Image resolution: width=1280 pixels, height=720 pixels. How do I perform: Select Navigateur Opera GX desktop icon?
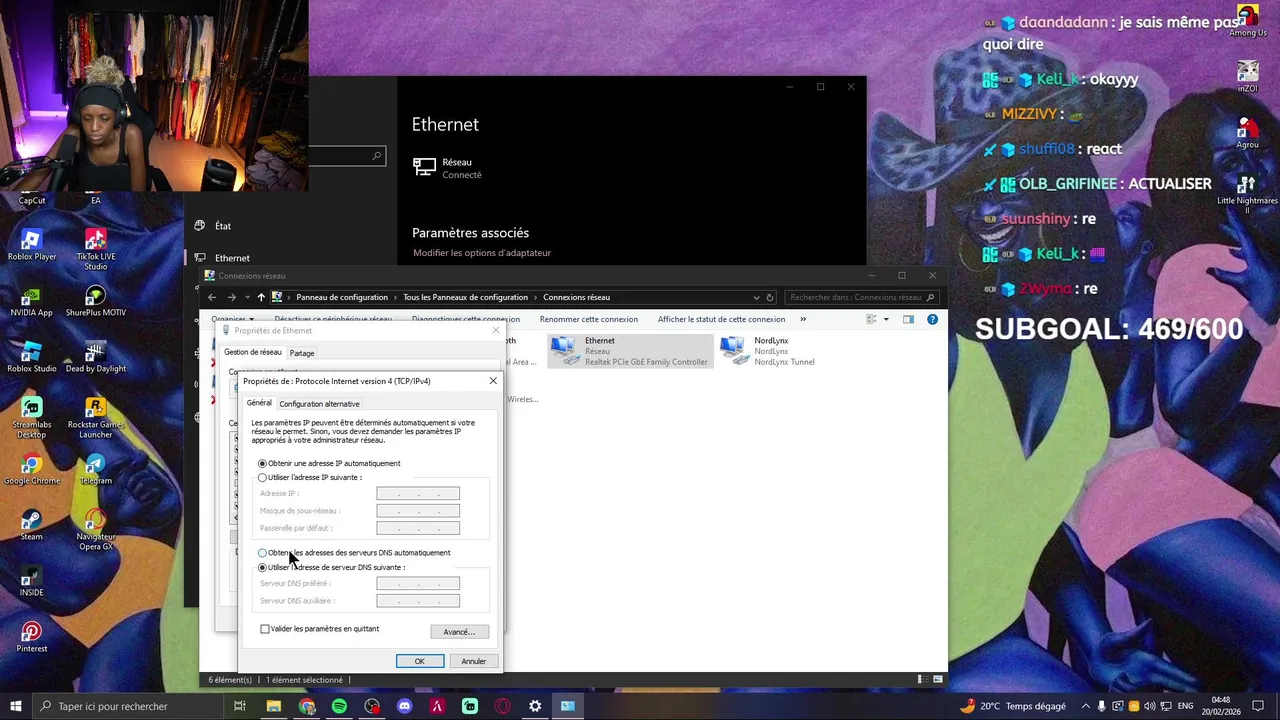(95, 529)
